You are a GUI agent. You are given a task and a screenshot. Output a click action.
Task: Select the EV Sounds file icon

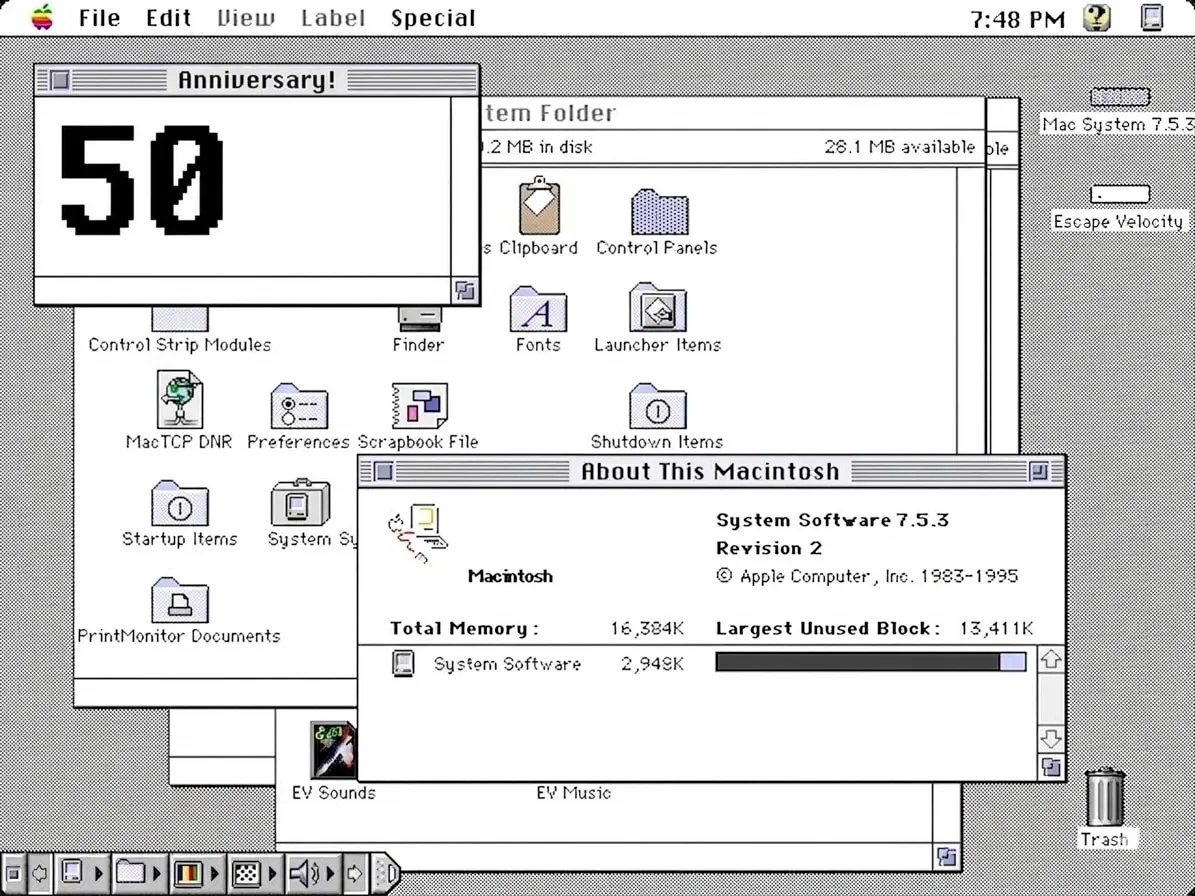[x=334, y=748]
